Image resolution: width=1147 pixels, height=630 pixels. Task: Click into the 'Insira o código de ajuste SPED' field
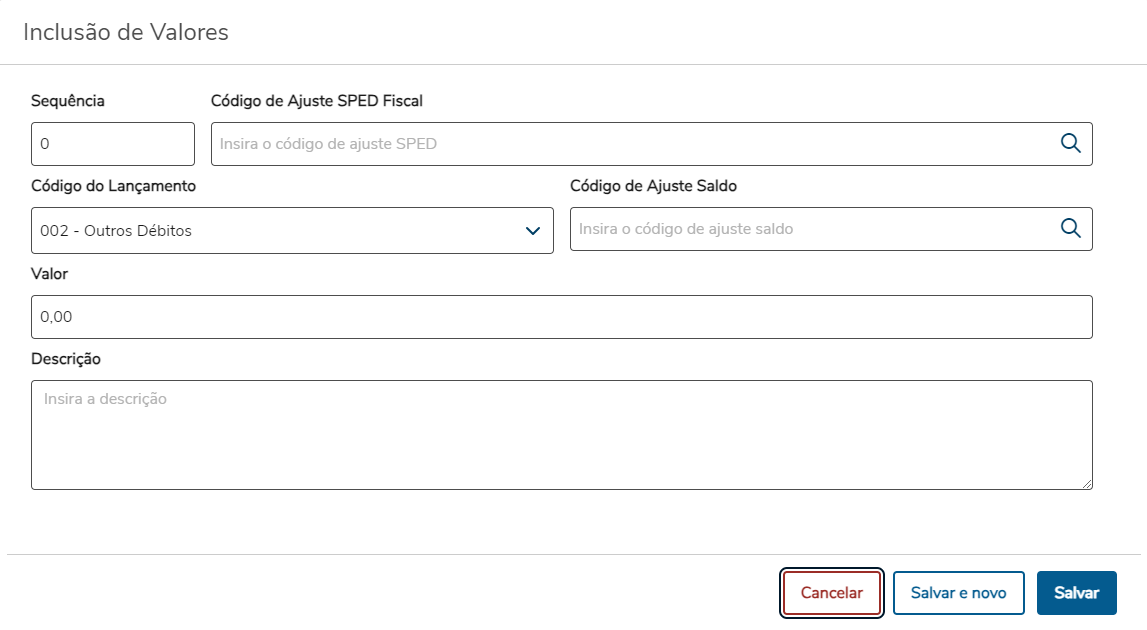tap(630, 144)
